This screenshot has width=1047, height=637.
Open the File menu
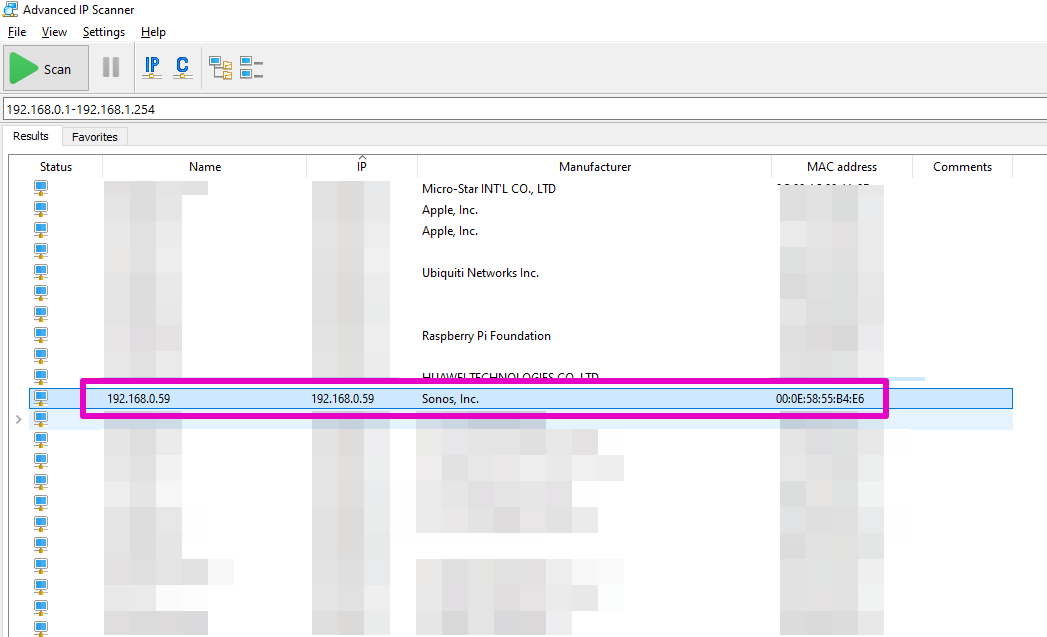tap(17, 32)
